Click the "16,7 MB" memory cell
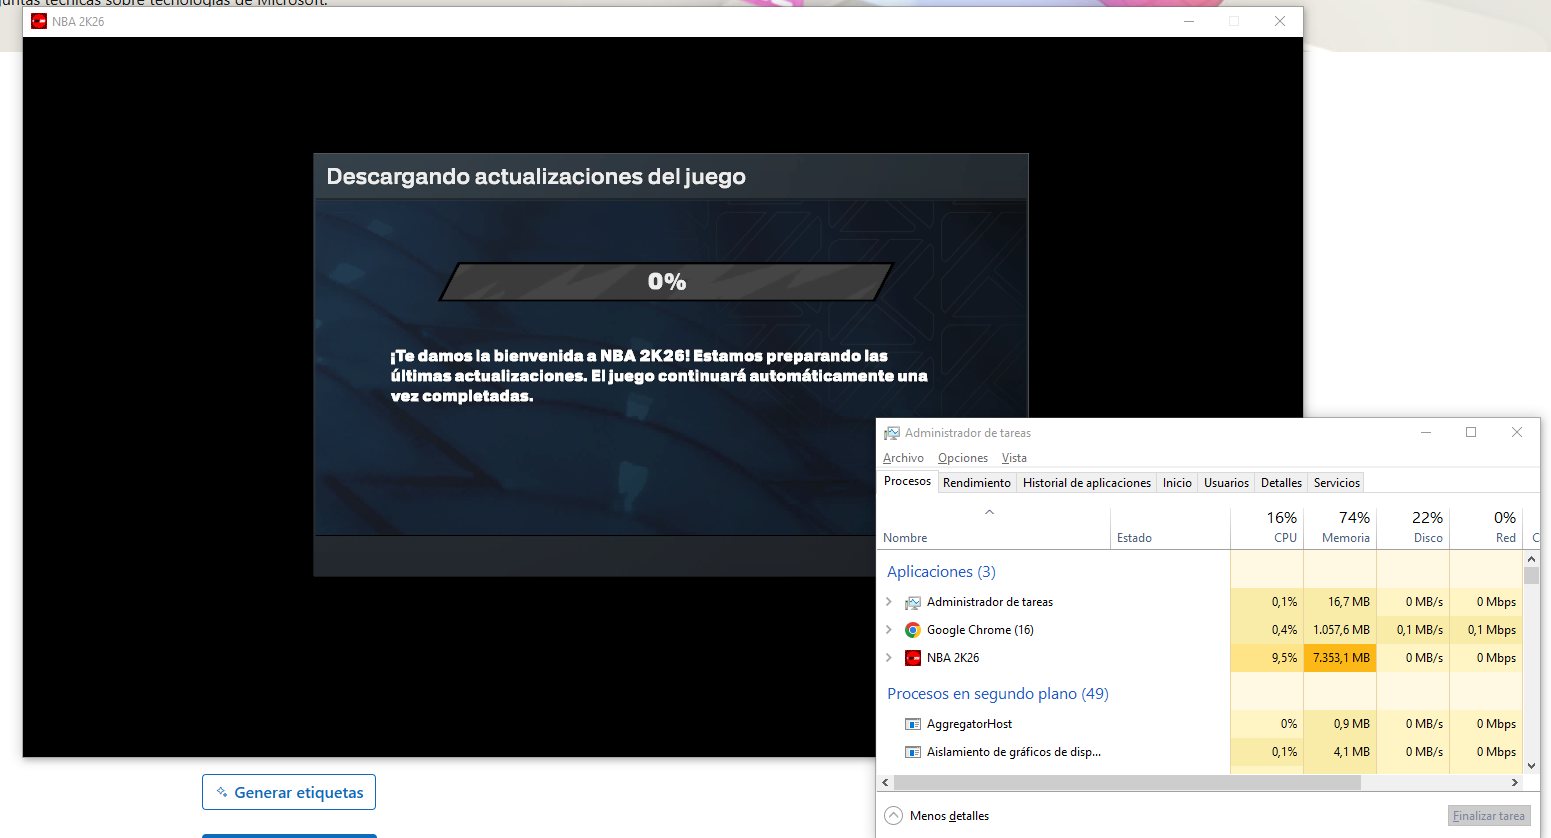 point(1340,602)
